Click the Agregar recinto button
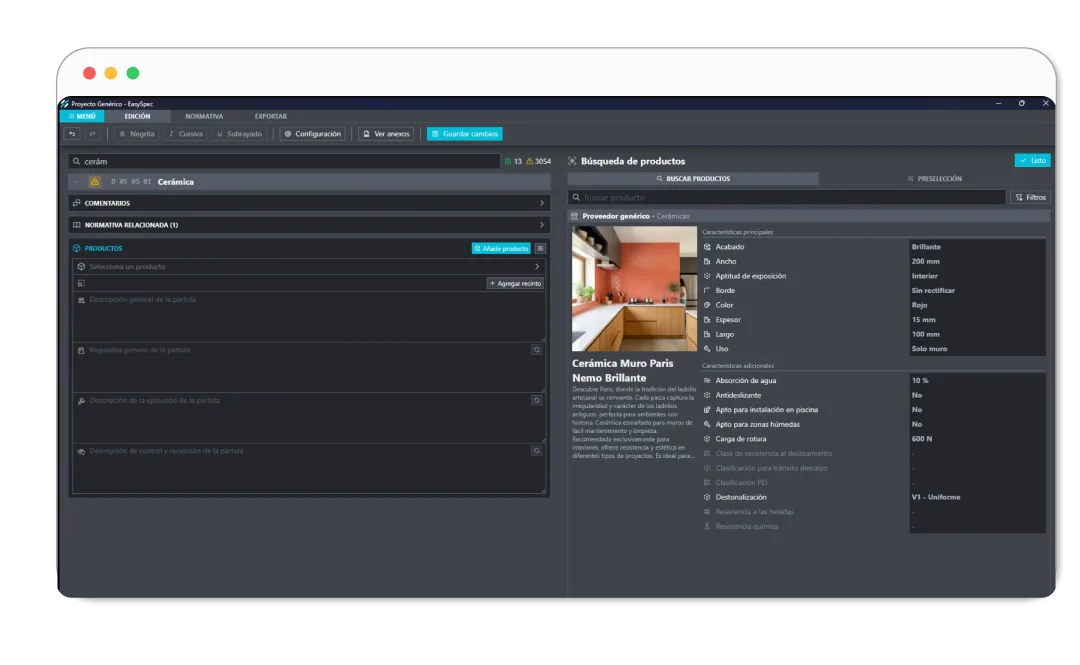Image resolution: width=1080 pixels, height=665 pixels. (x=515, y=283)
